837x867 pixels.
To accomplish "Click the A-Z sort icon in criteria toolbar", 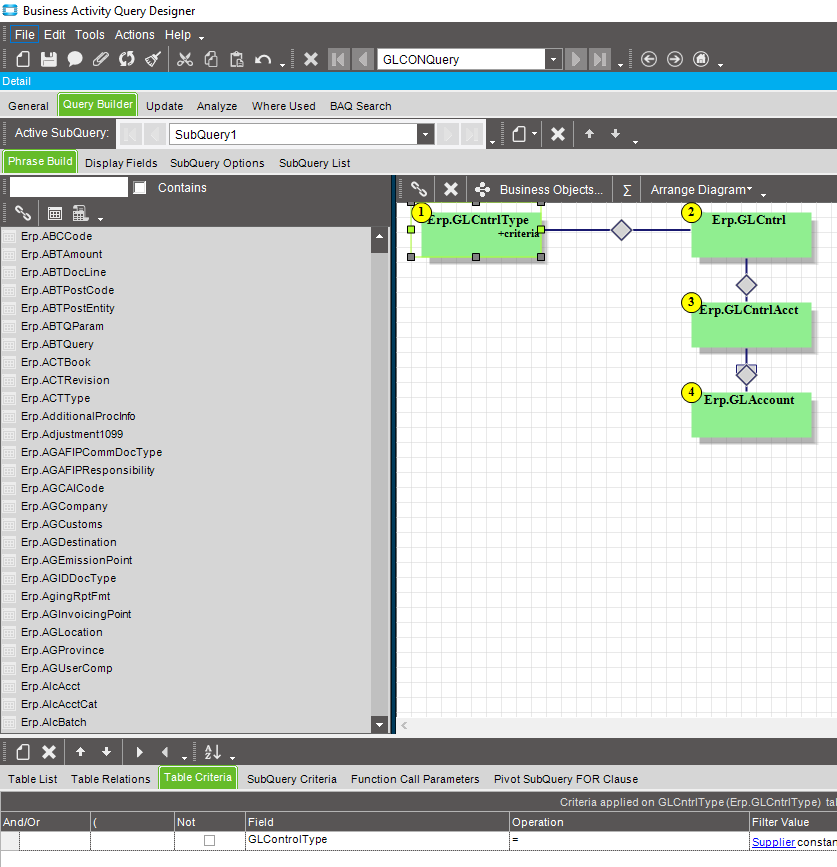I will click(x=213, y=752).
